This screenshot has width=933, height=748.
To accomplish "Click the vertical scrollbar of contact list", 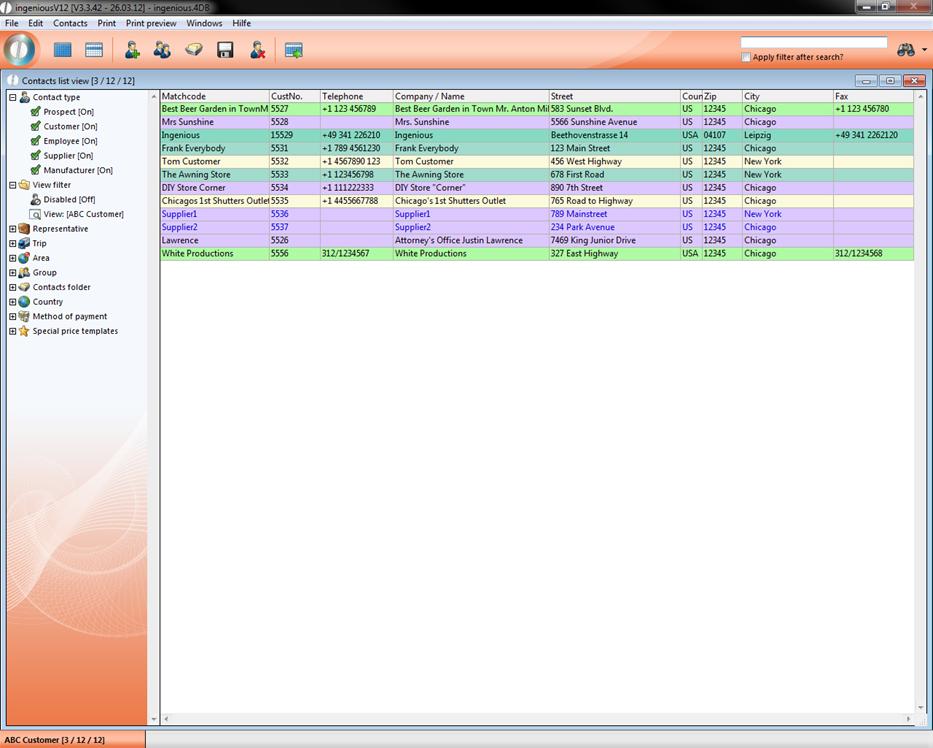I will (918, 400).
